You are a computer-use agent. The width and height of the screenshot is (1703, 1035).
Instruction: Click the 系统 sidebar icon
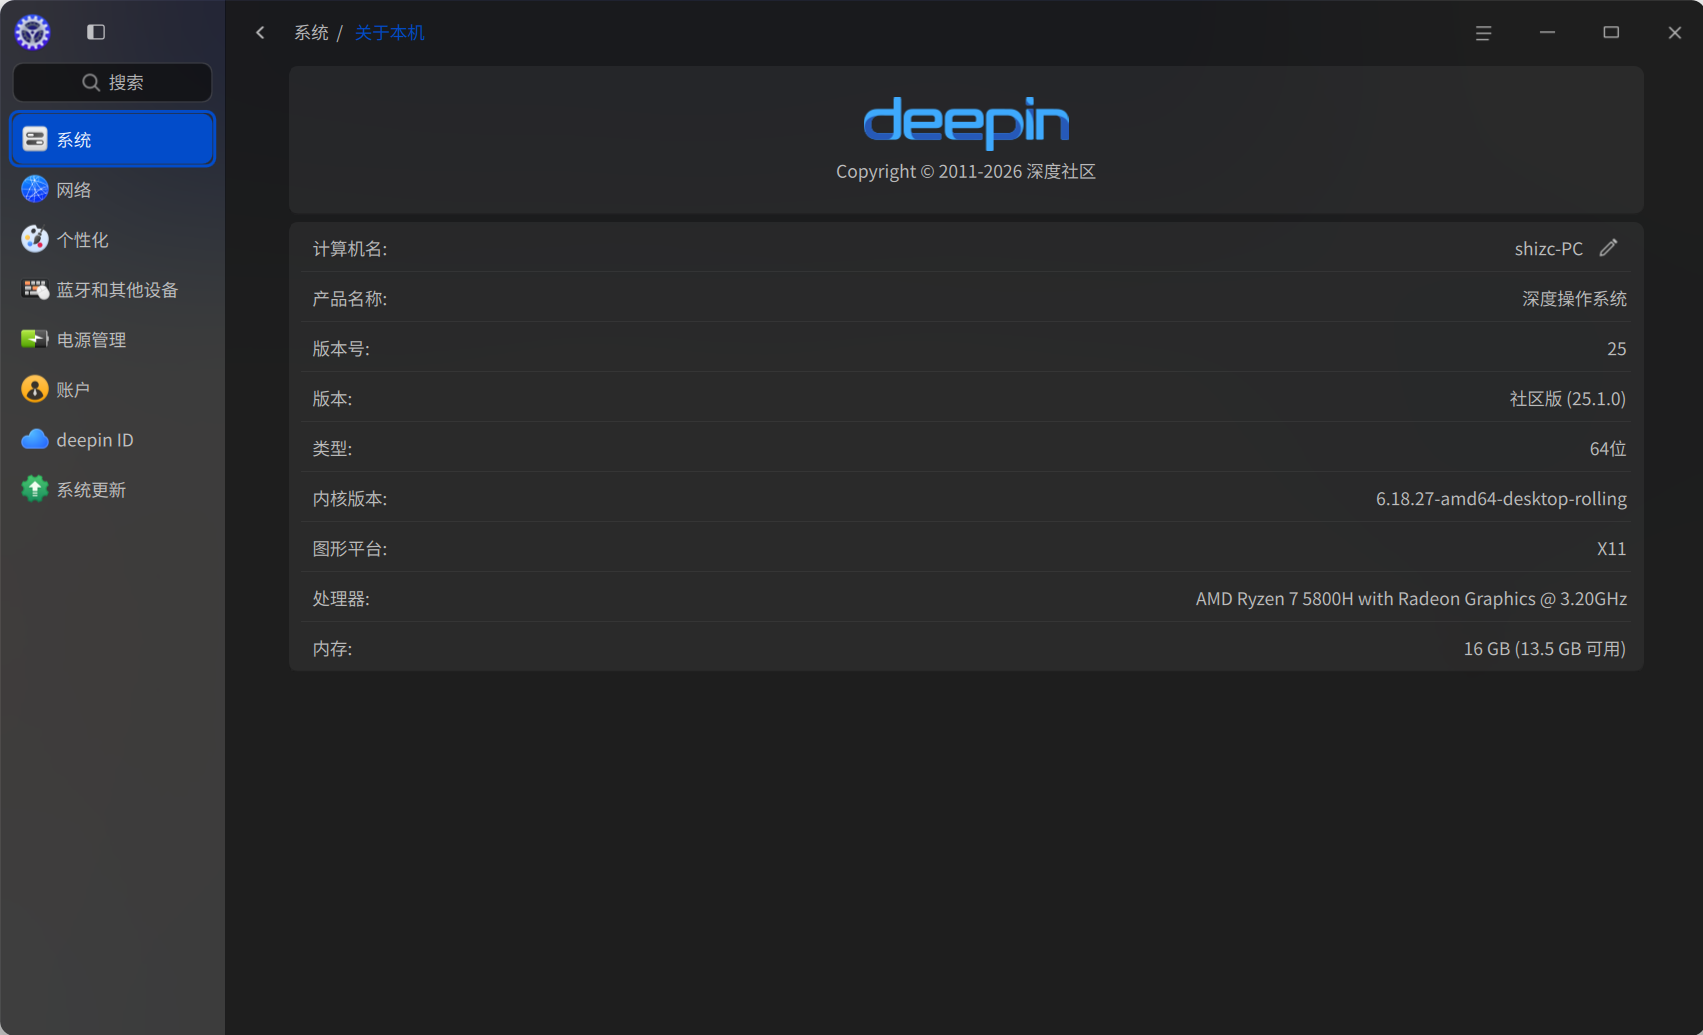click(35, 139)
